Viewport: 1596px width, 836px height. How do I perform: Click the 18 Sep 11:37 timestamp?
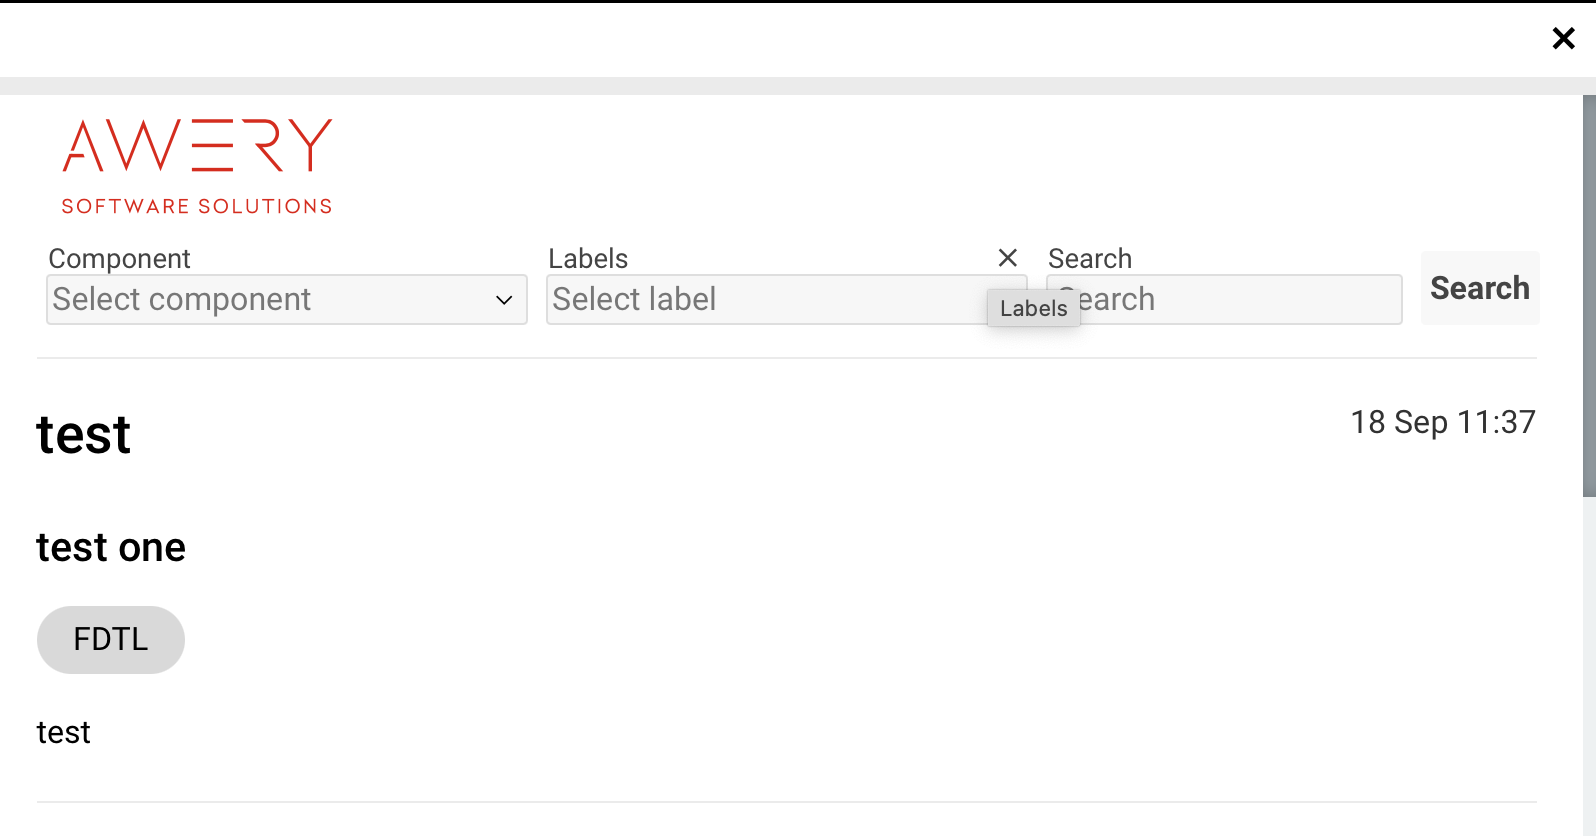(x=1442, y=422)
